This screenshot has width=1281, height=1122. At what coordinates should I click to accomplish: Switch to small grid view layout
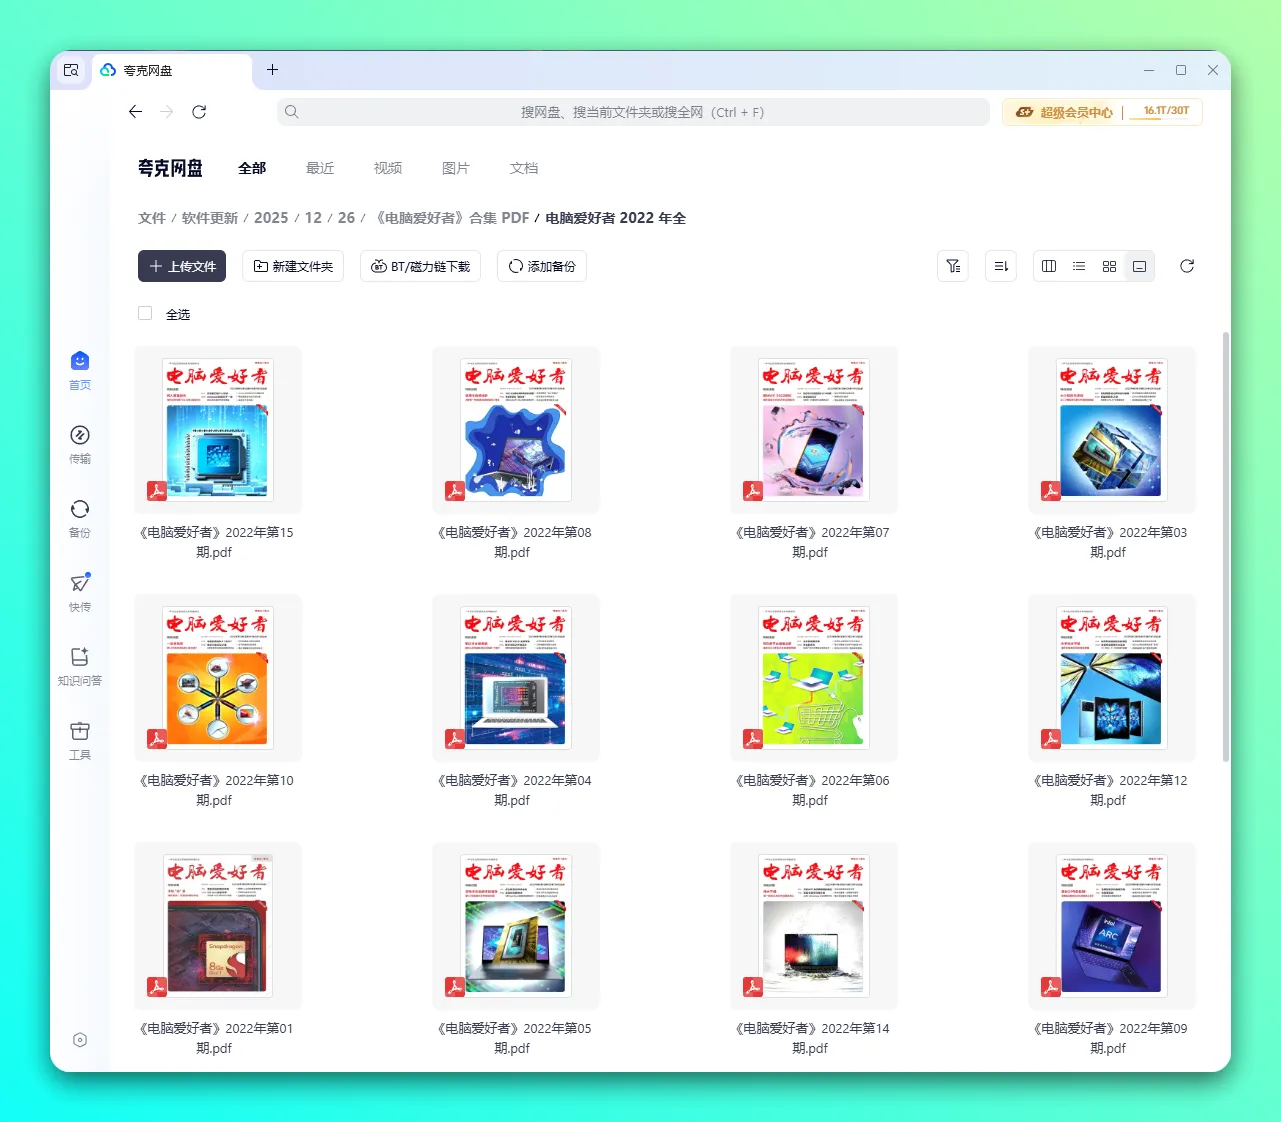(x=1109, y=266)
